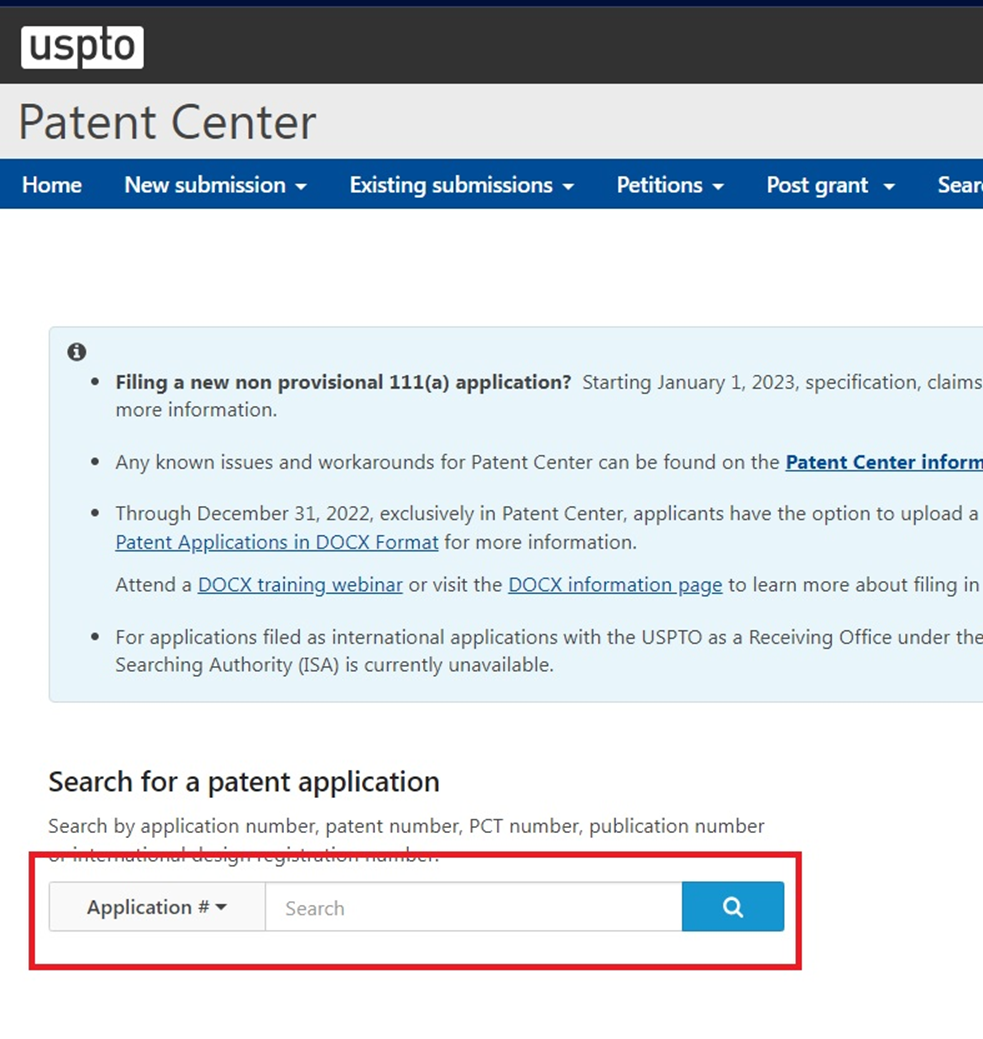This screenshot has width=983, height=1039.
Task: Expand the Existing submissions menu
Action: [x=461, y=185]
